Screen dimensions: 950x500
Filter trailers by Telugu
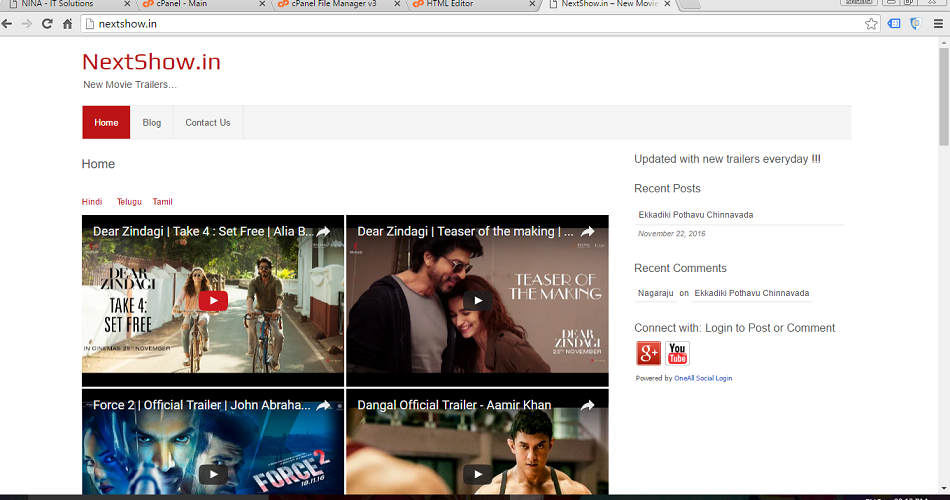tap(129, 202)
